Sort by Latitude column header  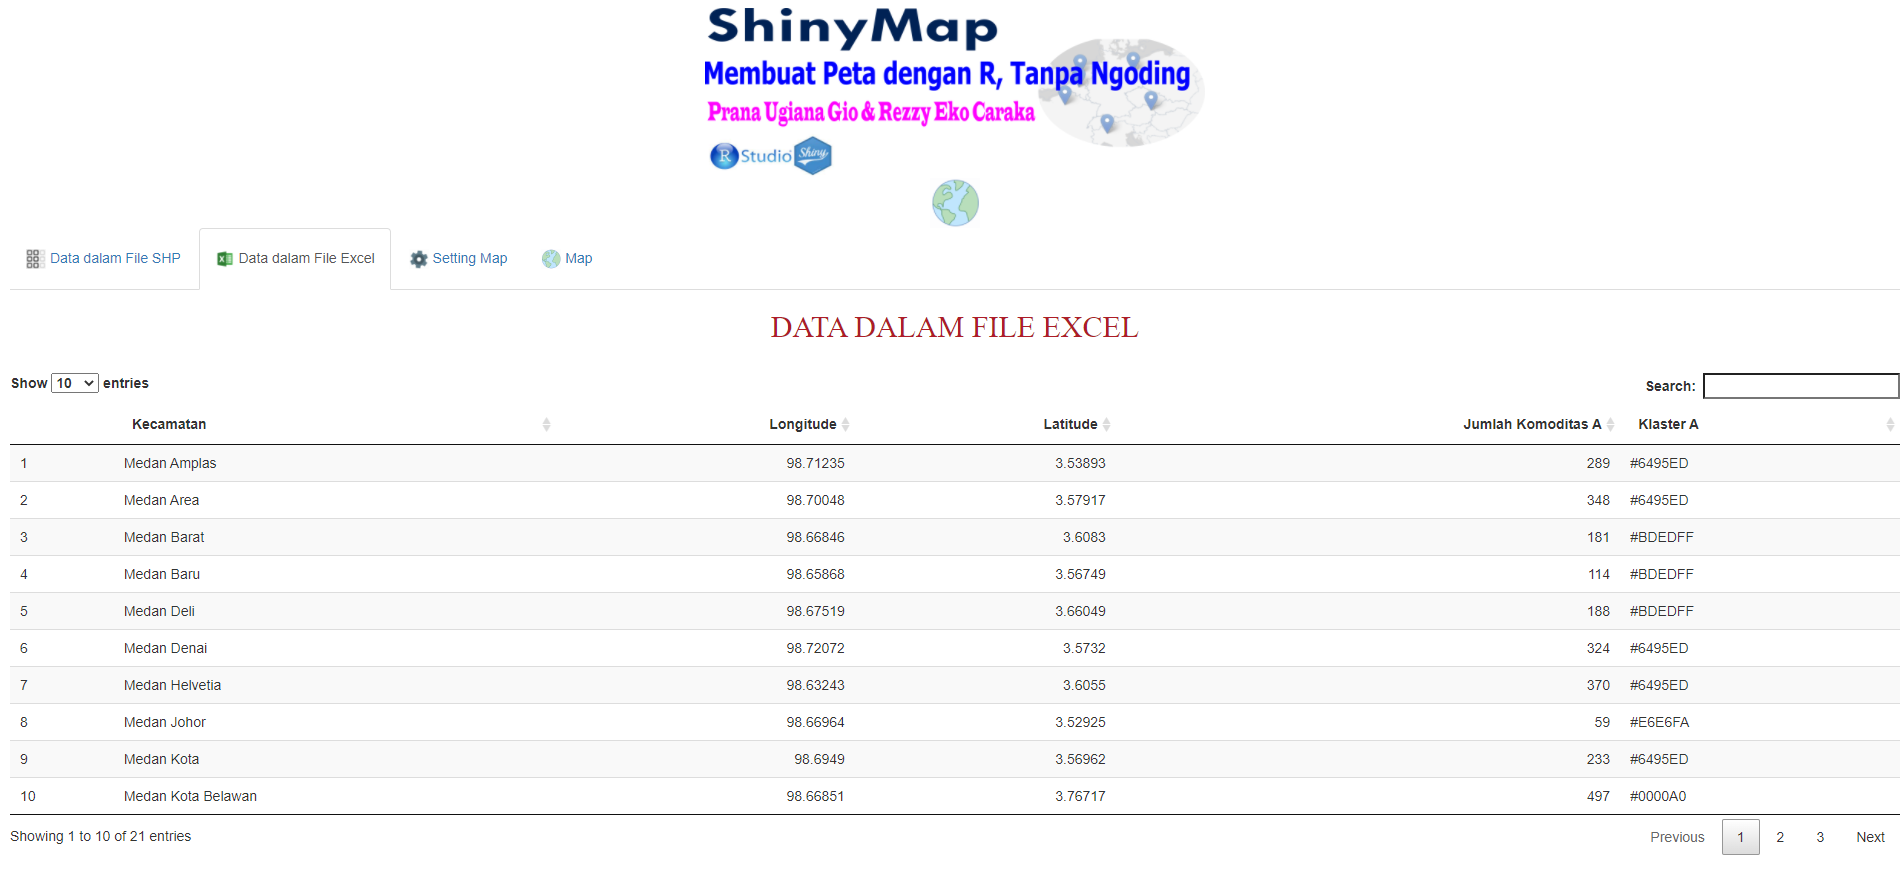(1076, 425)
